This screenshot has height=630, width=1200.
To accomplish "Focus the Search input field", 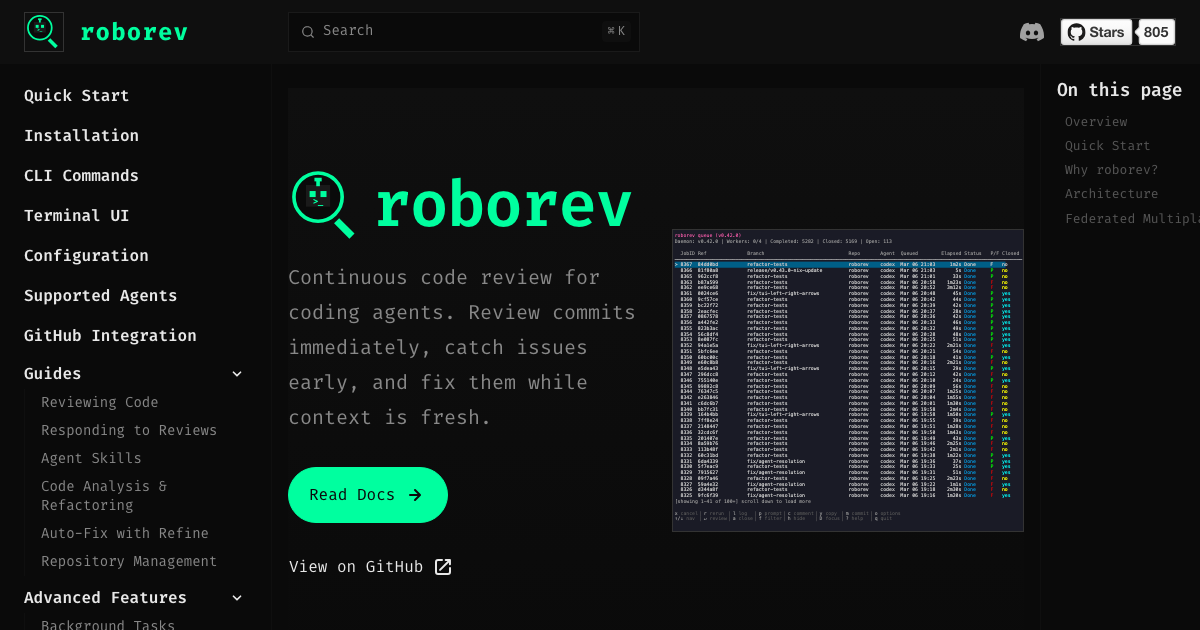I will (x=463, y=32).
